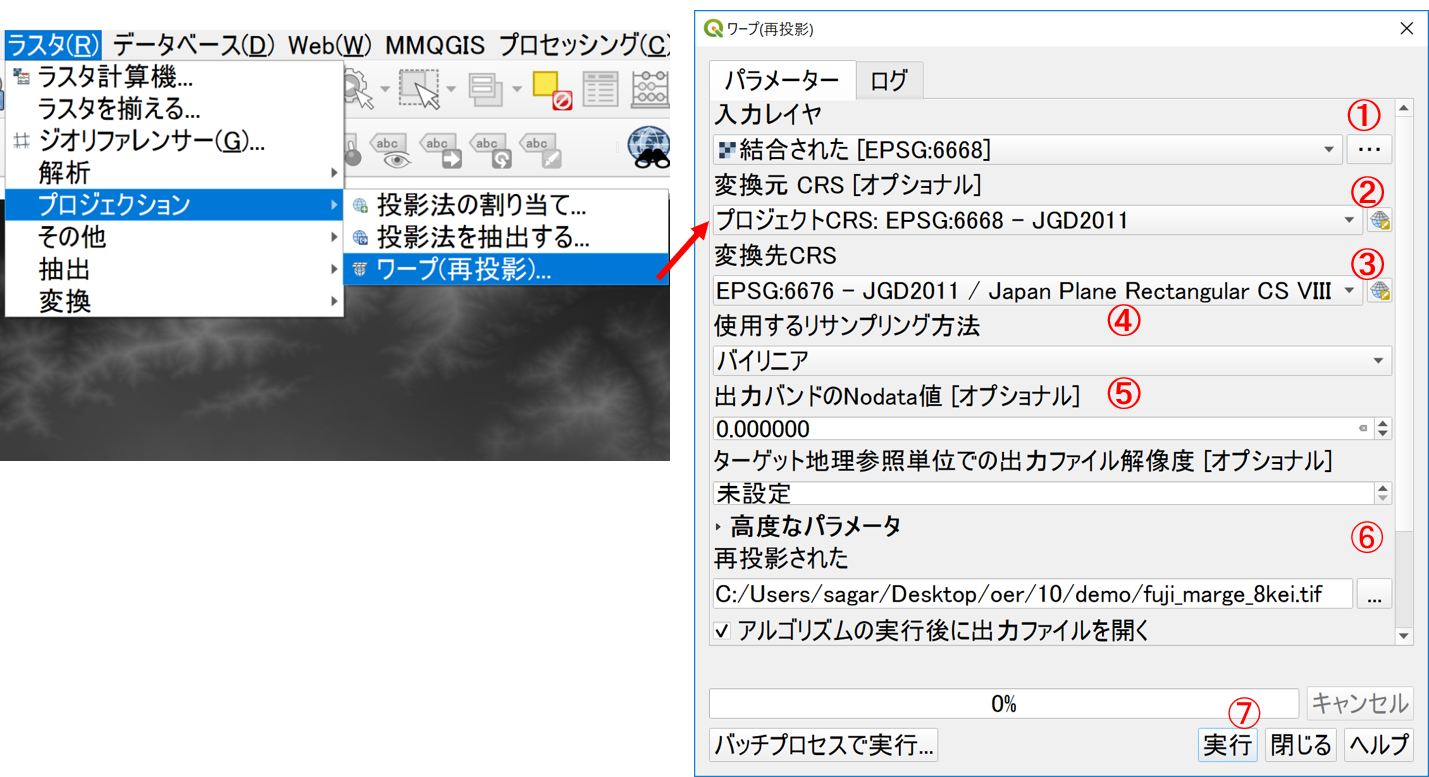The height and width of the screenshot is (777, 1429).
Task: Click the 閉じる button
Action: tap(1301, 745)
